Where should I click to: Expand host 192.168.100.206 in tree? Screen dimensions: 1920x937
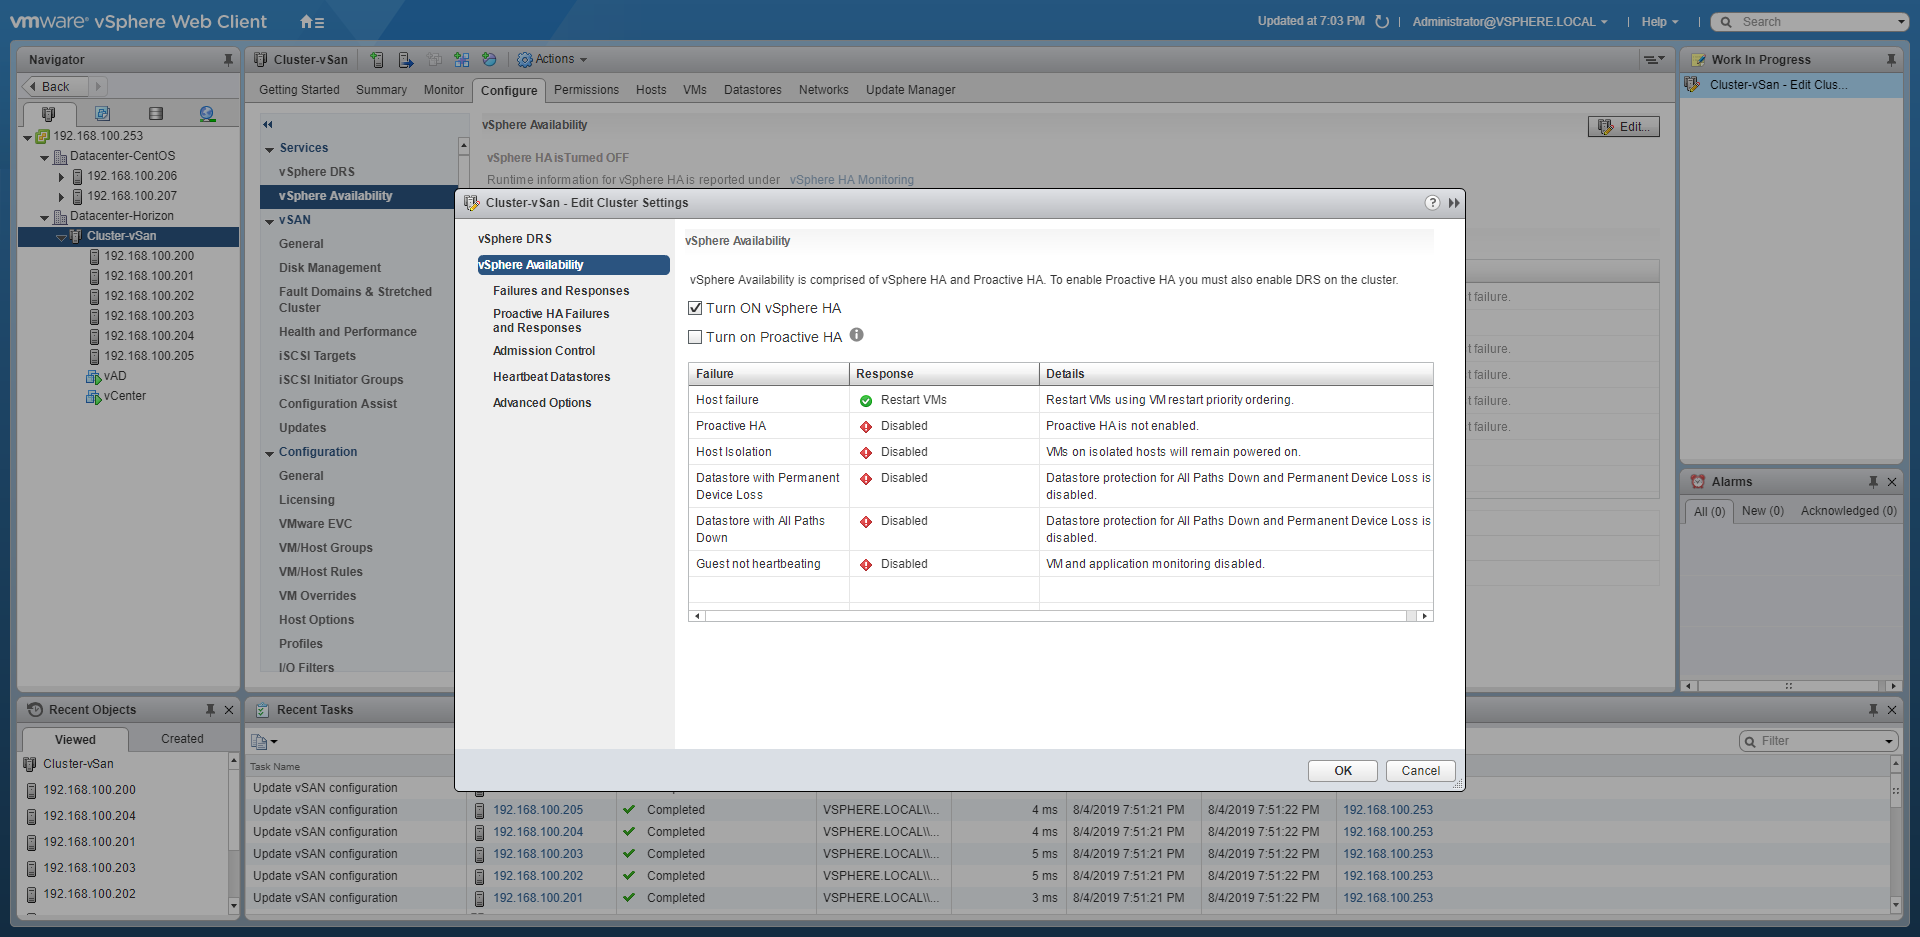coord(61,177)
